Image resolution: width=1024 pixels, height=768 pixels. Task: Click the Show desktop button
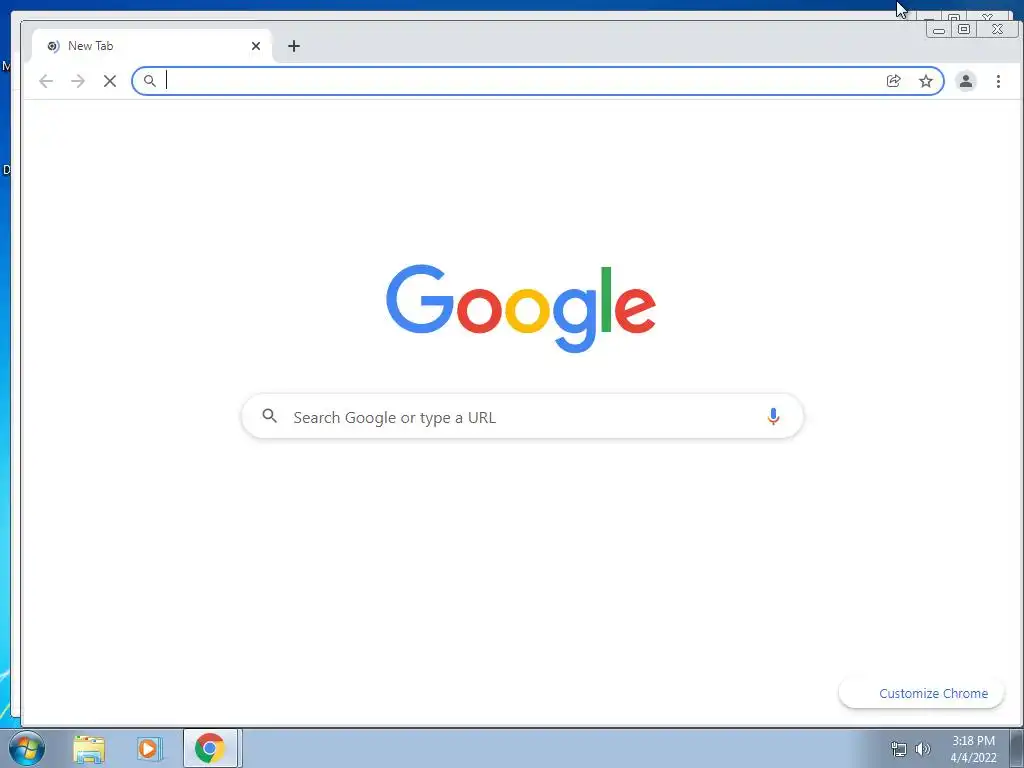tap(1017, 748)
